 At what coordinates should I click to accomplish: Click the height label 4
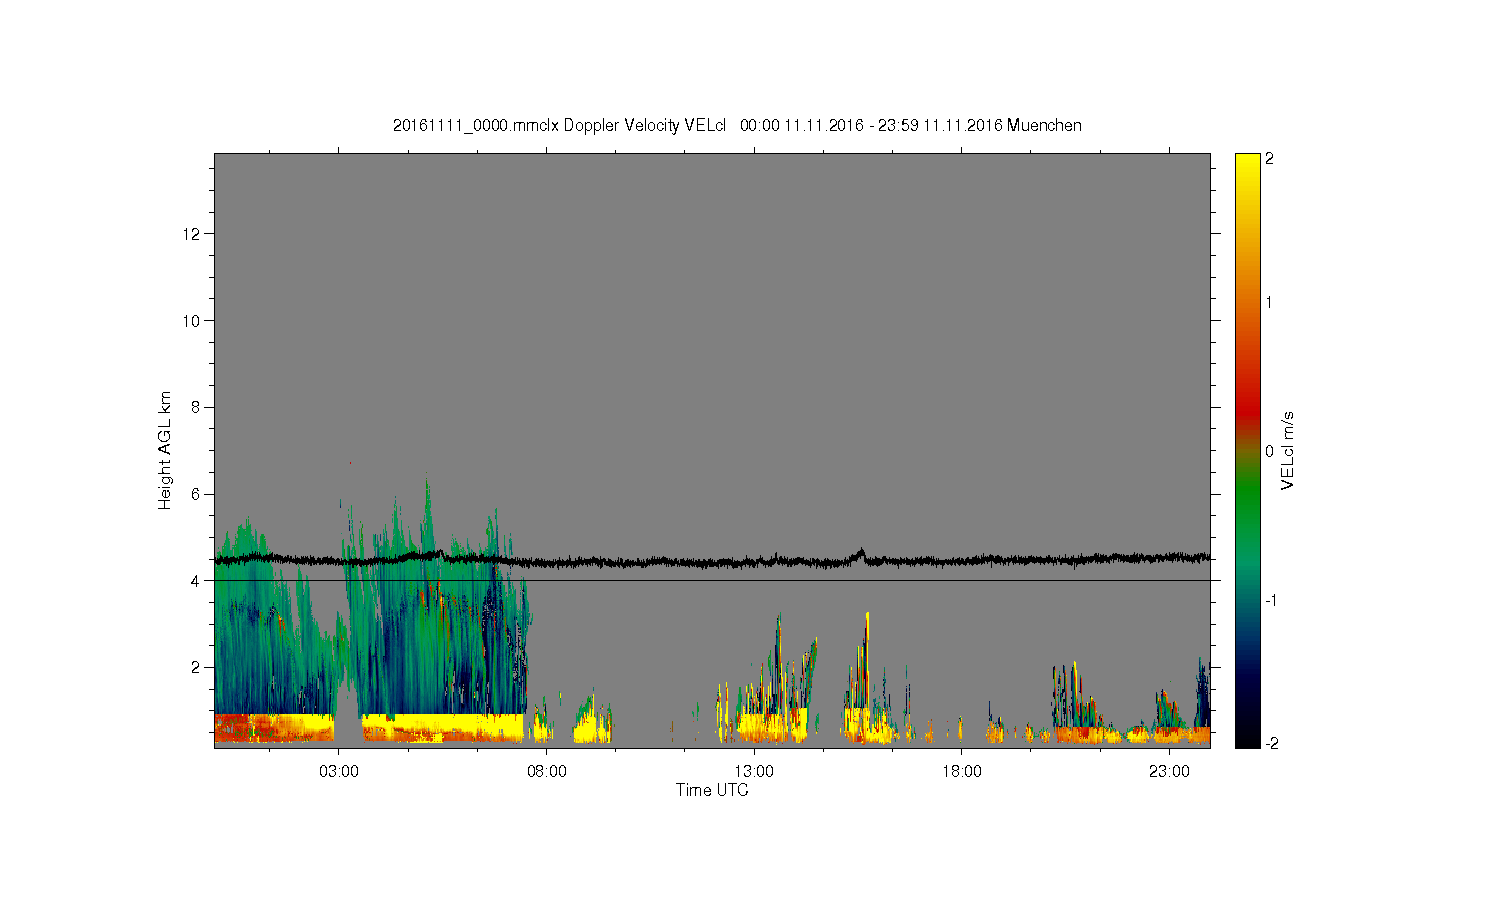click(x=196, y=580)
